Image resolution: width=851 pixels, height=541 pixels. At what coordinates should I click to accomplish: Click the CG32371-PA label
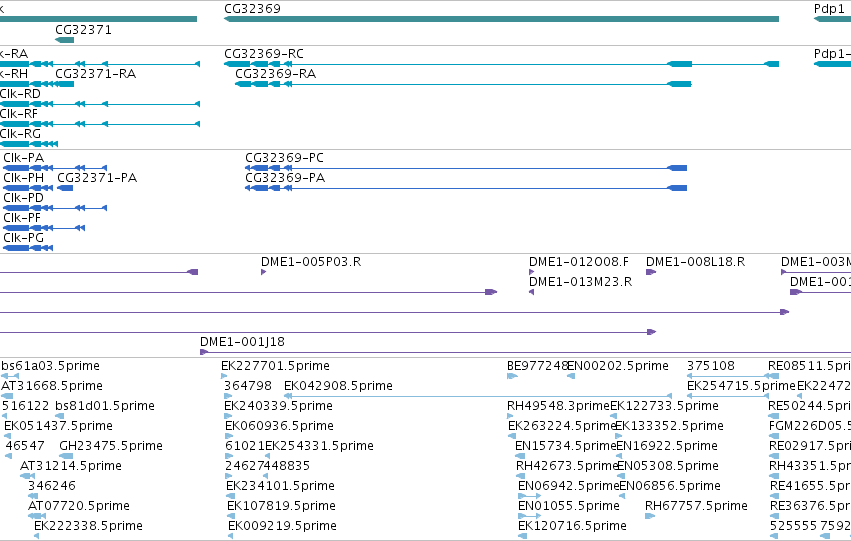(x=97, y=177)
